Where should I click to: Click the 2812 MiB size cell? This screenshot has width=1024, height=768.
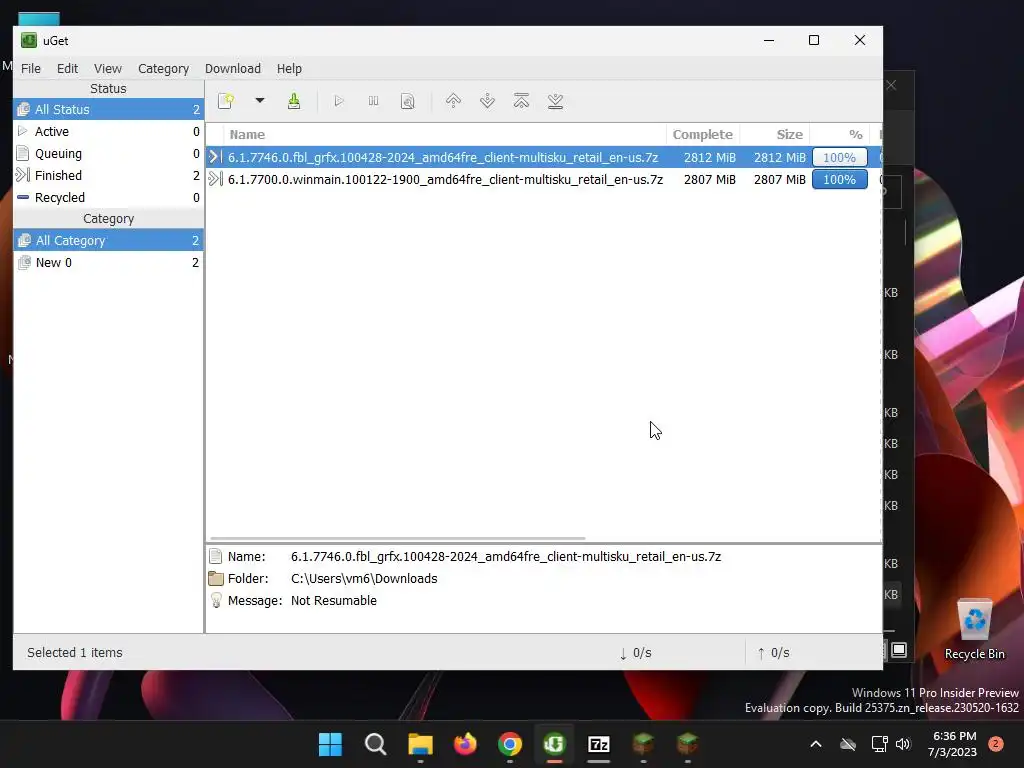[x=780, y=157]
